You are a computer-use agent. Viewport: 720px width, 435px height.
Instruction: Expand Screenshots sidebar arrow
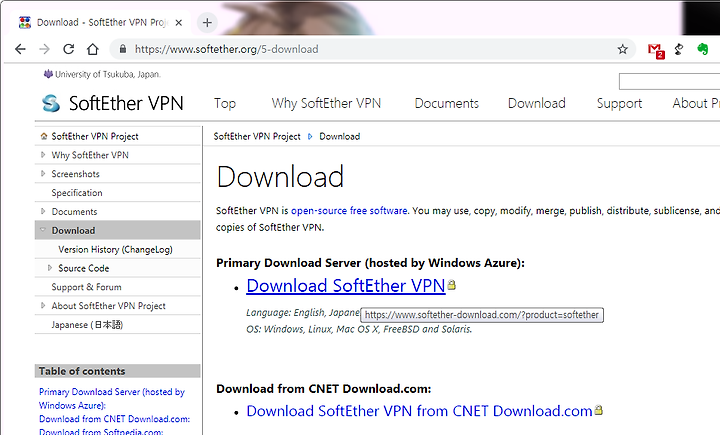point(43,174)
